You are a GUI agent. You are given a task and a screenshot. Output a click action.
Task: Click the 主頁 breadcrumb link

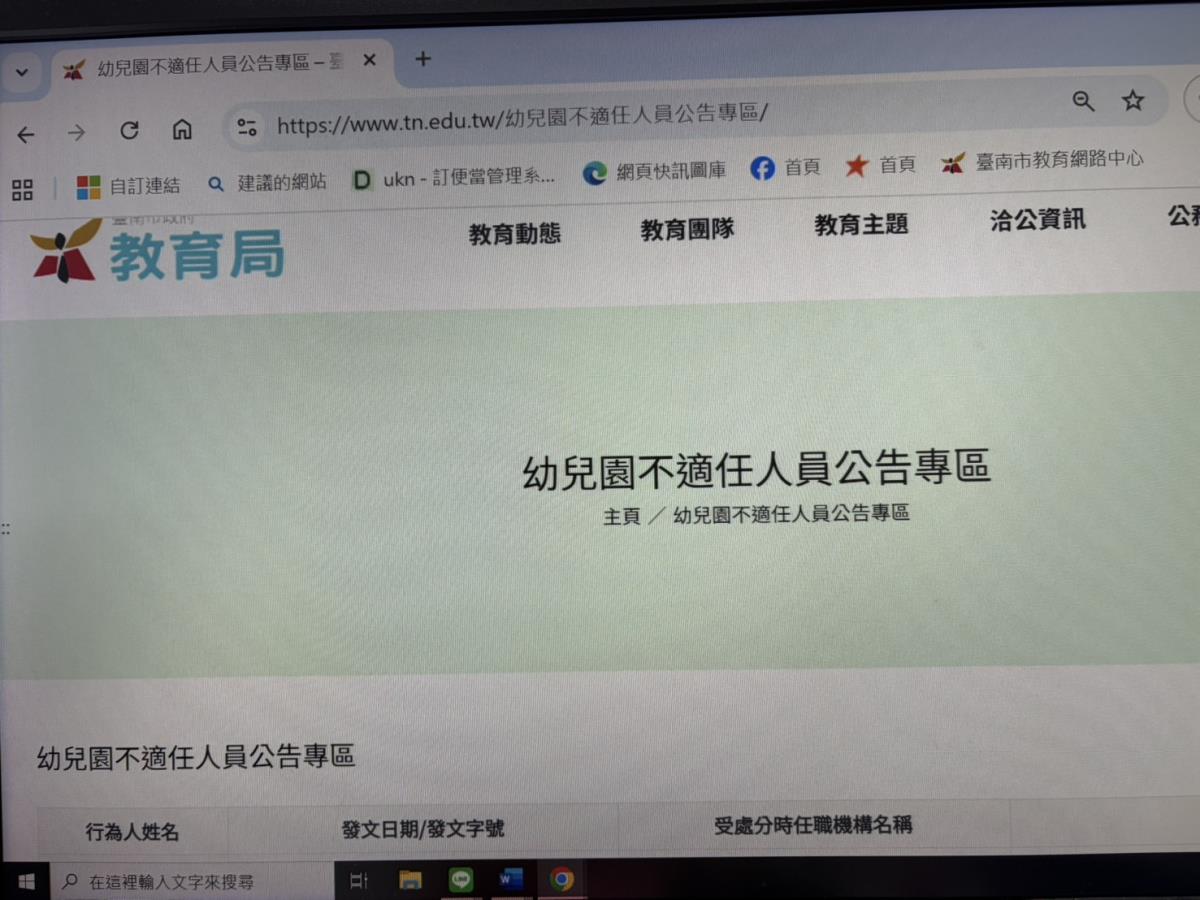620,517
